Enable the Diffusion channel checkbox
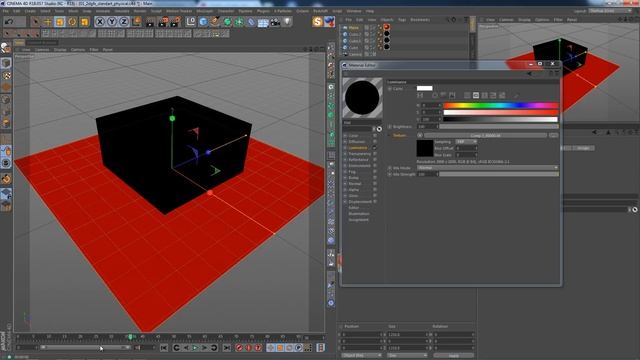640x360 pixels. click(x=375, y=142)
